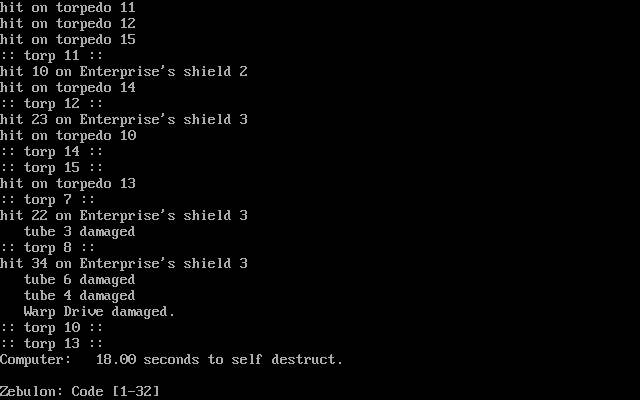Screen dimensions: 640x400
Task: Click "hit 34 on Enterprise's shield 3"
Action: click(123, 263)
